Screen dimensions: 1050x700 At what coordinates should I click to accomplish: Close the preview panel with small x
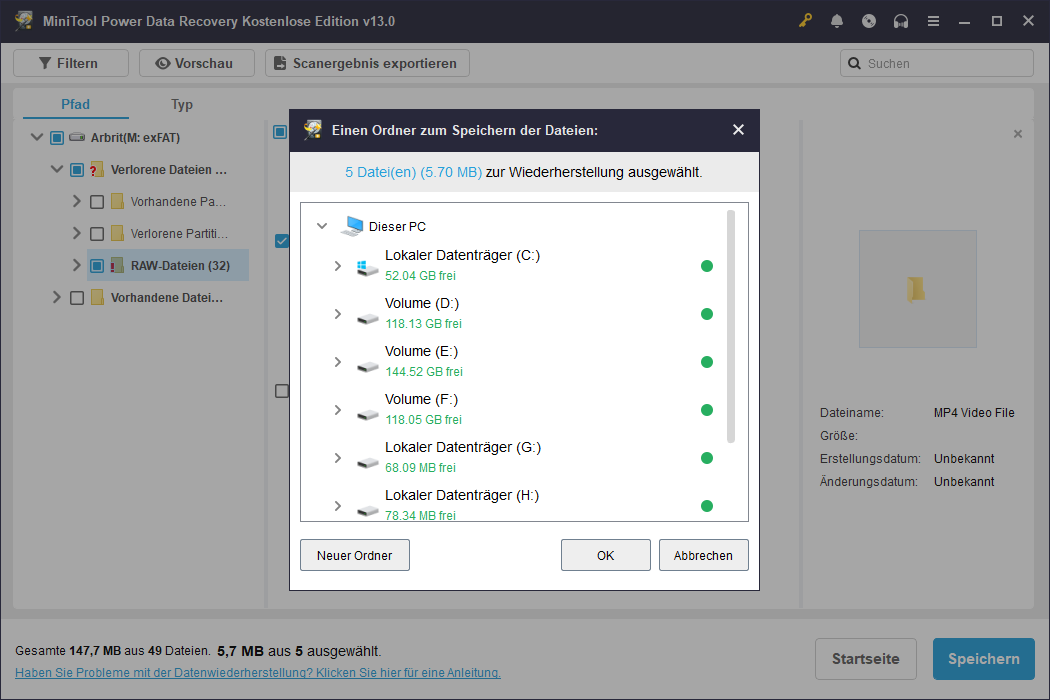(x=1018, y=134)
